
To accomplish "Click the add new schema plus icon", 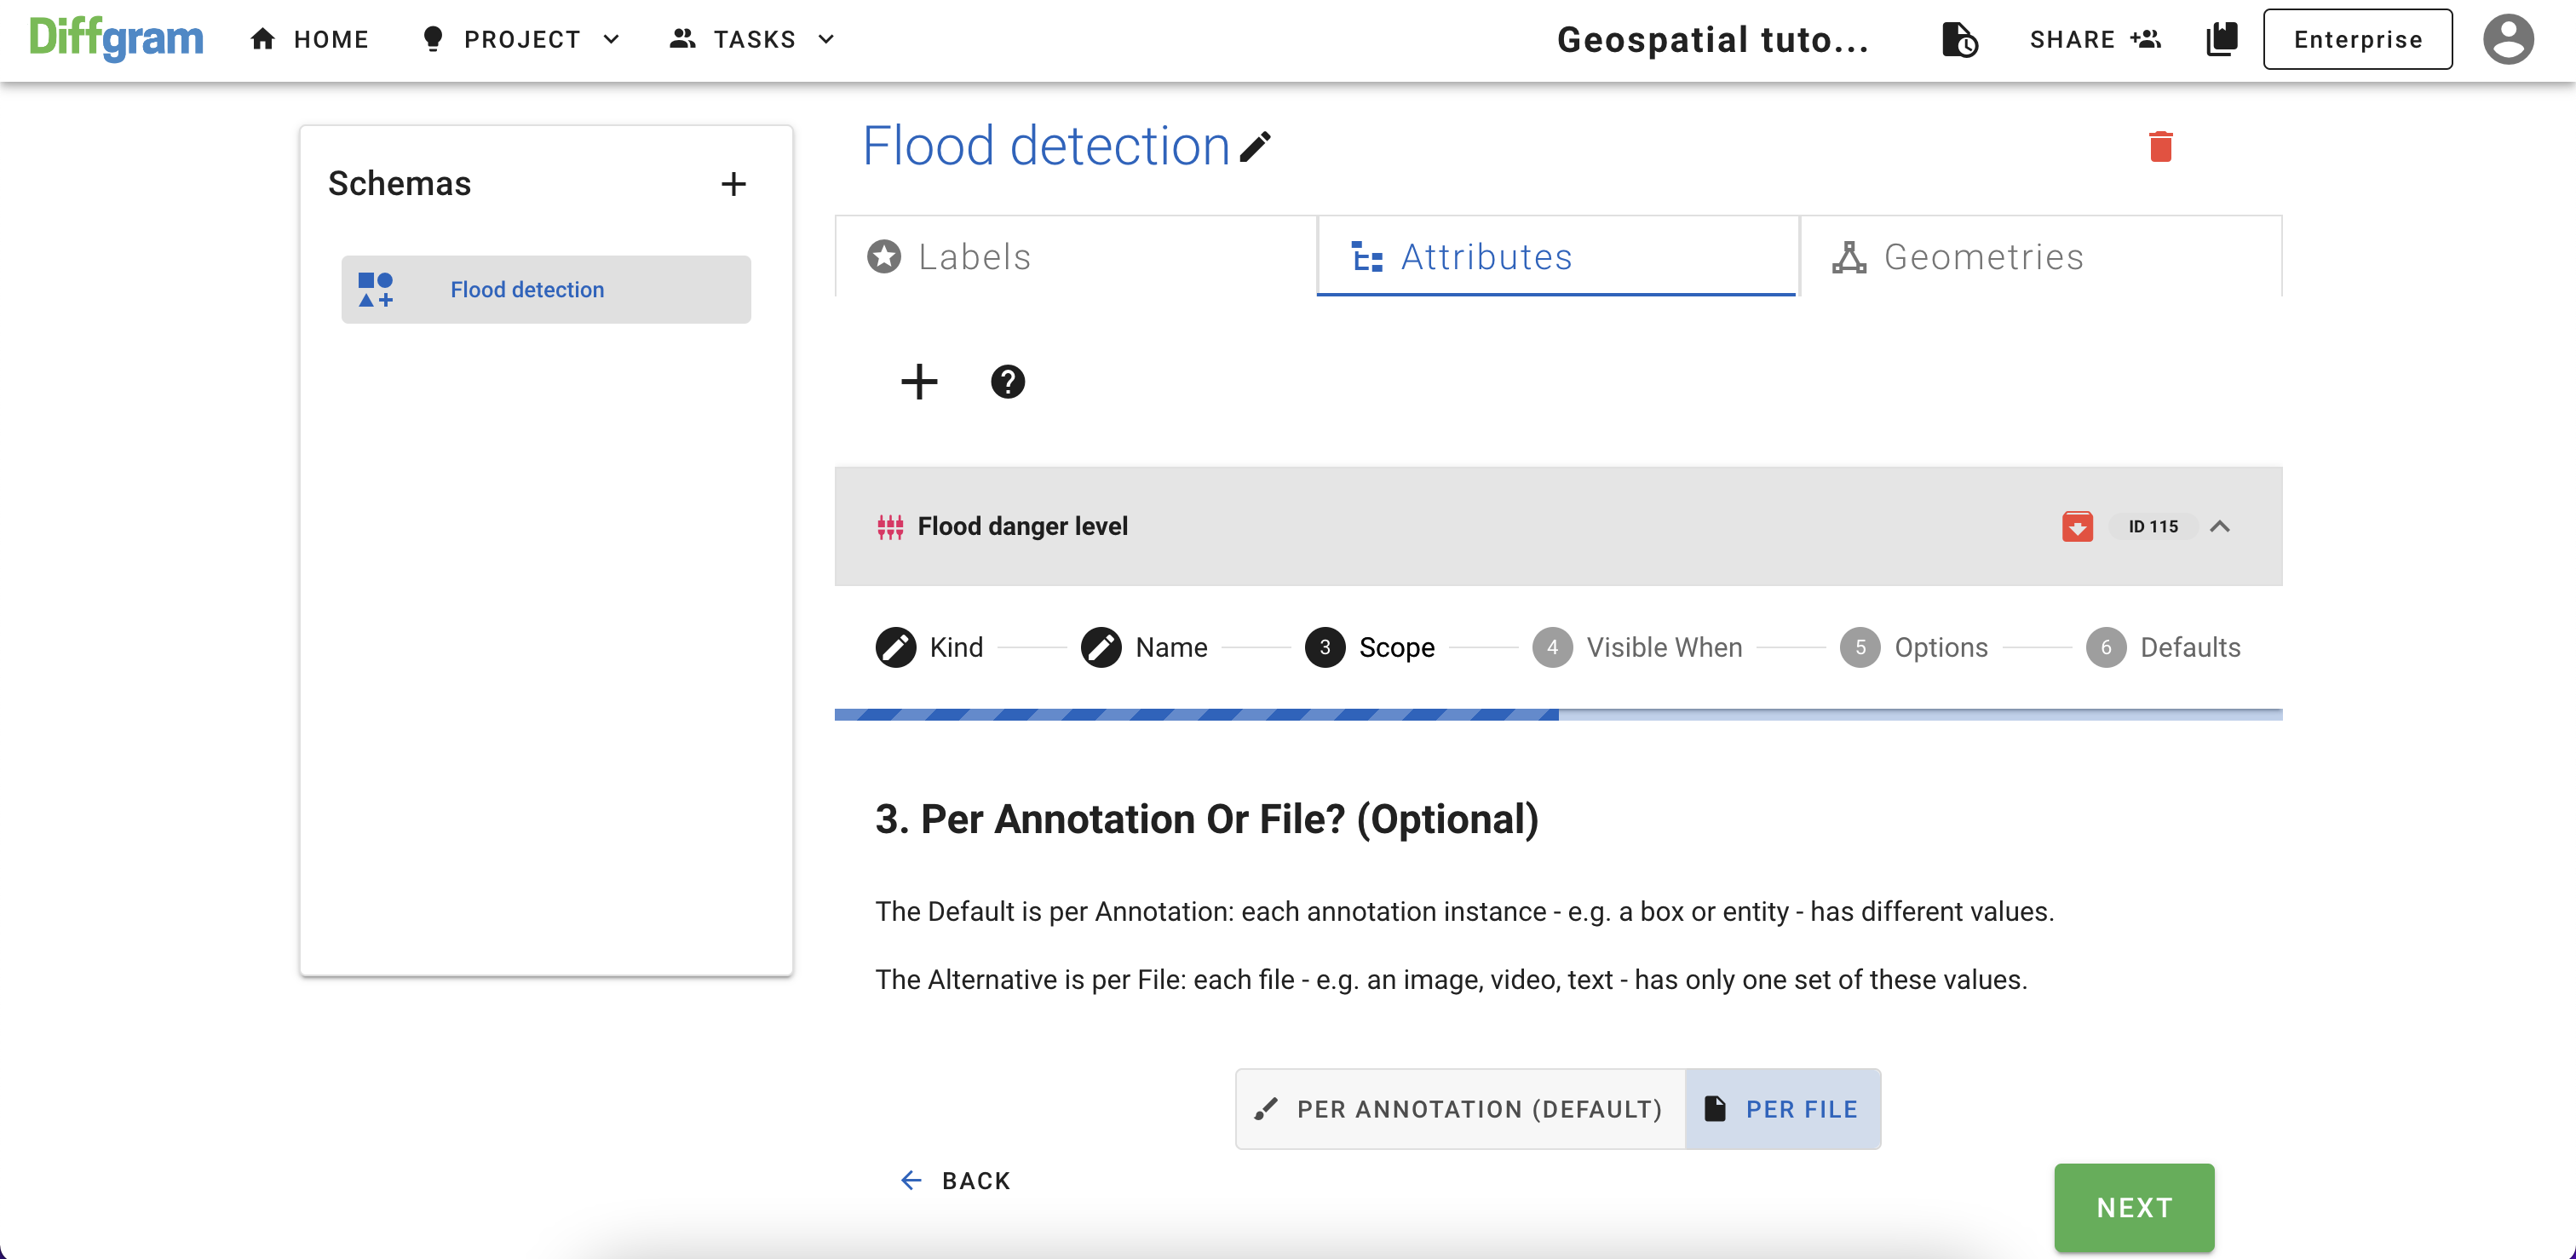I will click(x=734, y=184).
